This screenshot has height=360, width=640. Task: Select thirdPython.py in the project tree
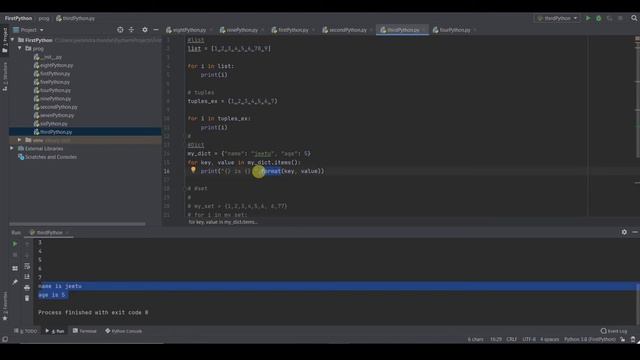tap(53, 132)
